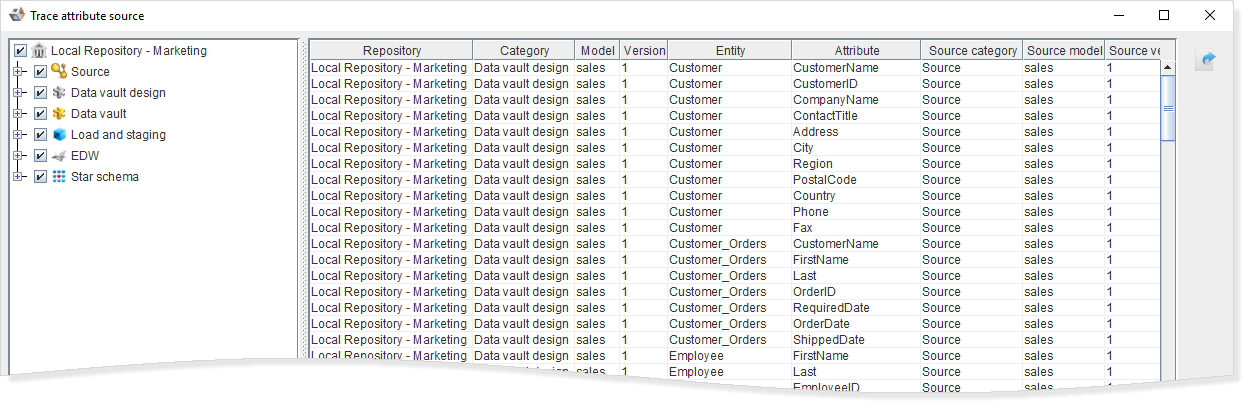Screen dimensions: 1249x409
Task: Click the Repository column header
Action: [x=391, y=51]
